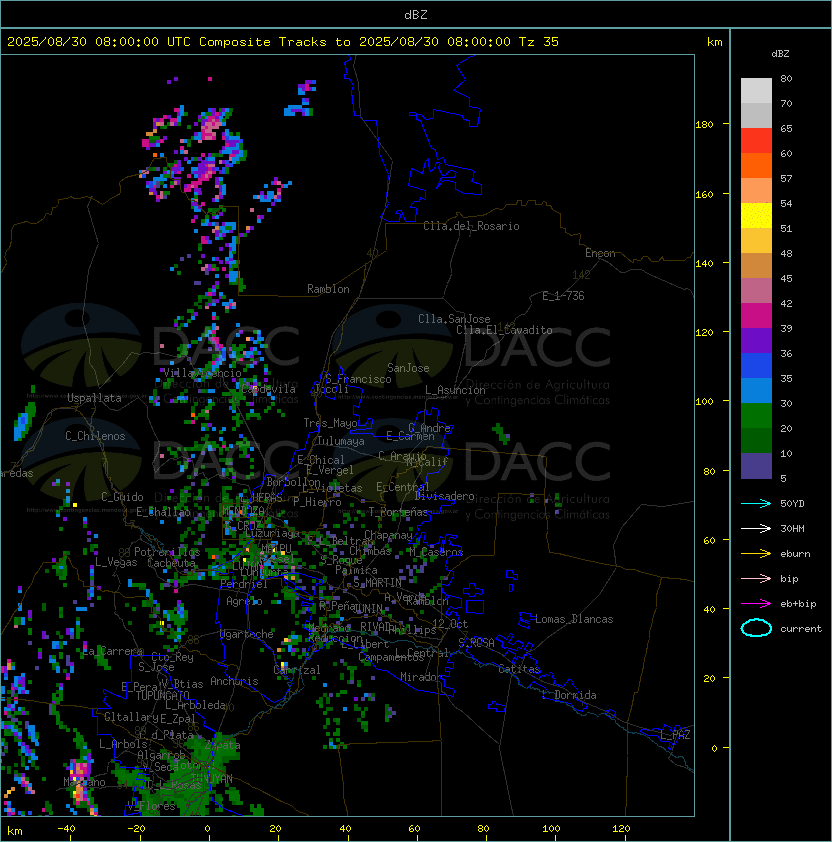Click the 'Encon' map label

(x=600, y=253)
